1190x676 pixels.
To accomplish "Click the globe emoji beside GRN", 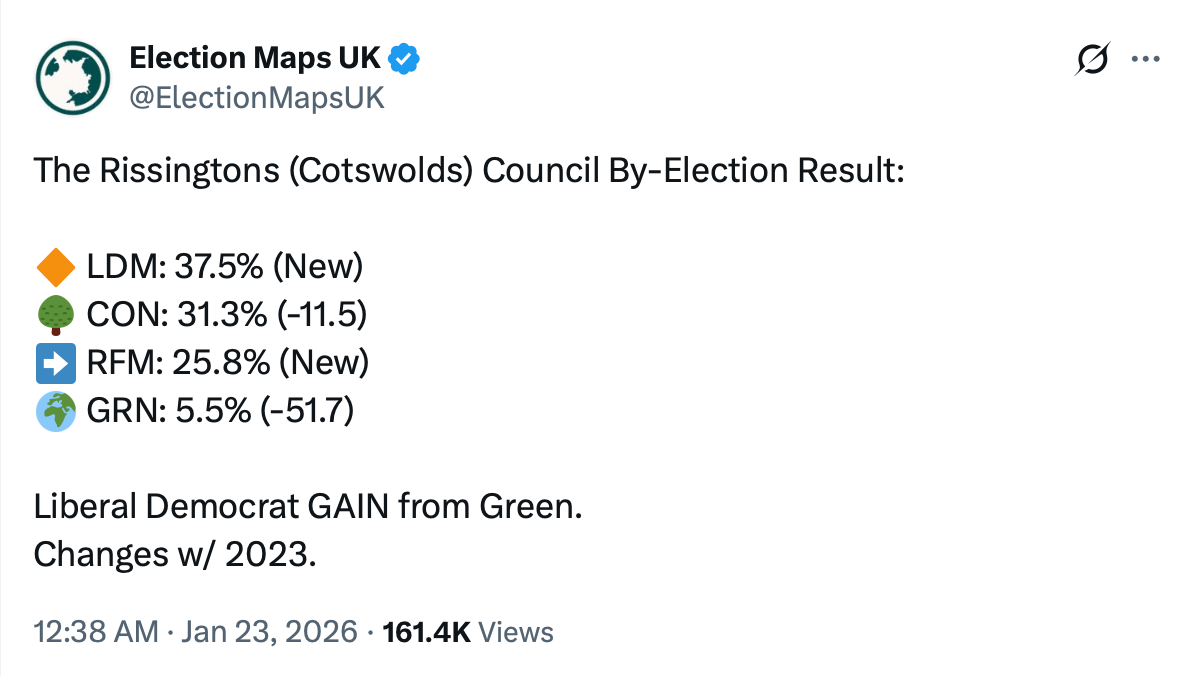I will tap(55, 412).
